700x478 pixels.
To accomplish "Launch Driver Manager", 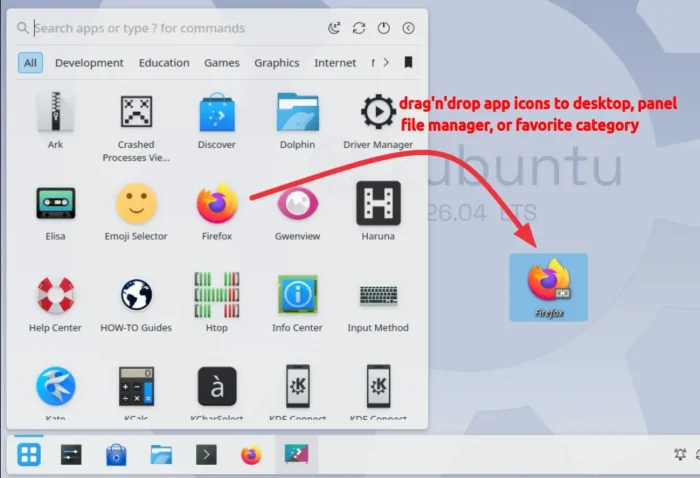I will [x=378, y=120].
